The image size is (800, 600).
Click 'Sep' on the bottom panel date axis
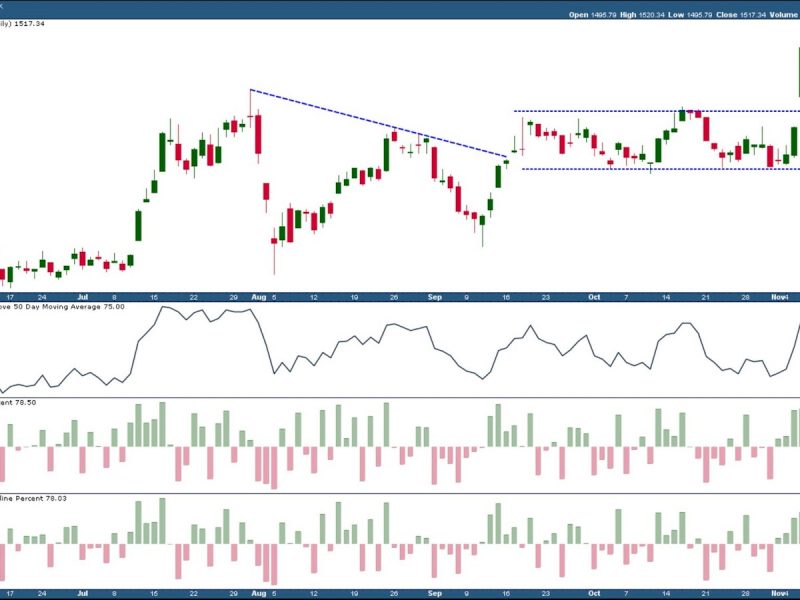click(x=434, y=593)
